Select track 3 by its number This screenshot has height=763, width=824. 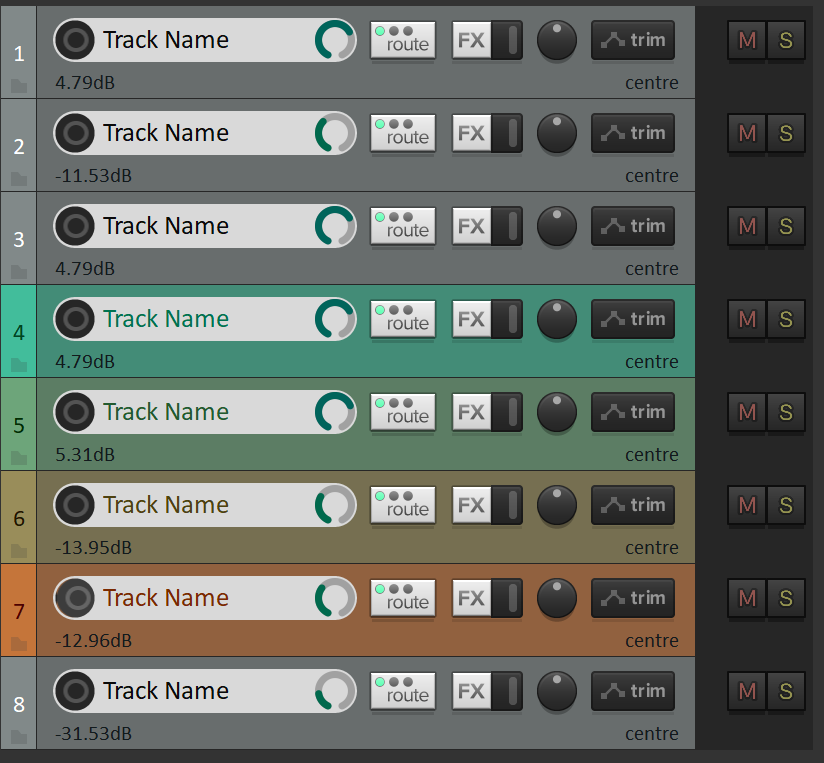tap(18, 239)
